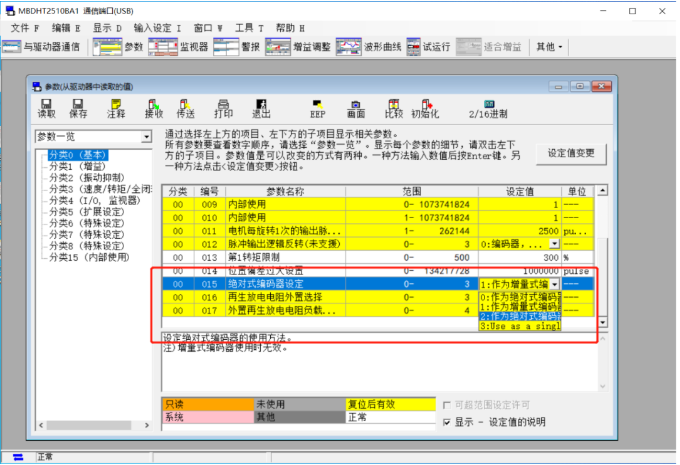
Task: Click scroll-up arrow of parameter table
Action: (602, 190)
